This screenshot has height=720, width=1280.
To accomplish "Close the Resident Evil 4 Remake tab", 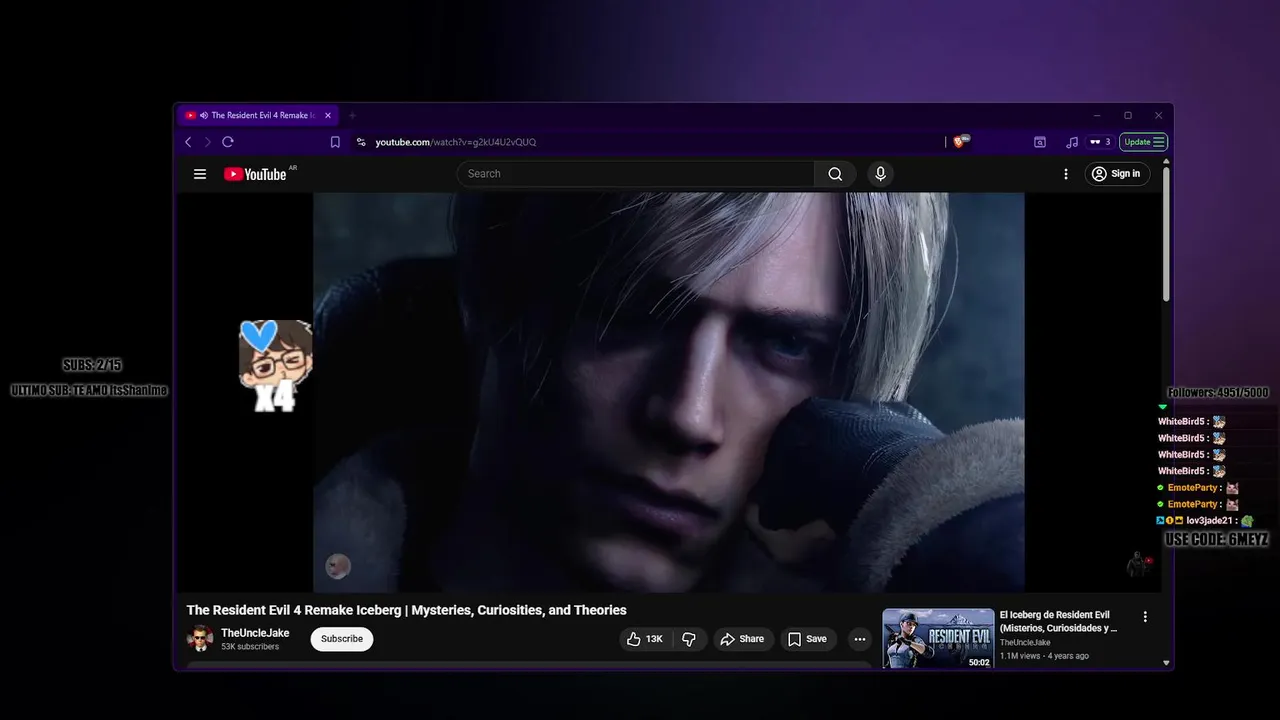I will [328, 116].
